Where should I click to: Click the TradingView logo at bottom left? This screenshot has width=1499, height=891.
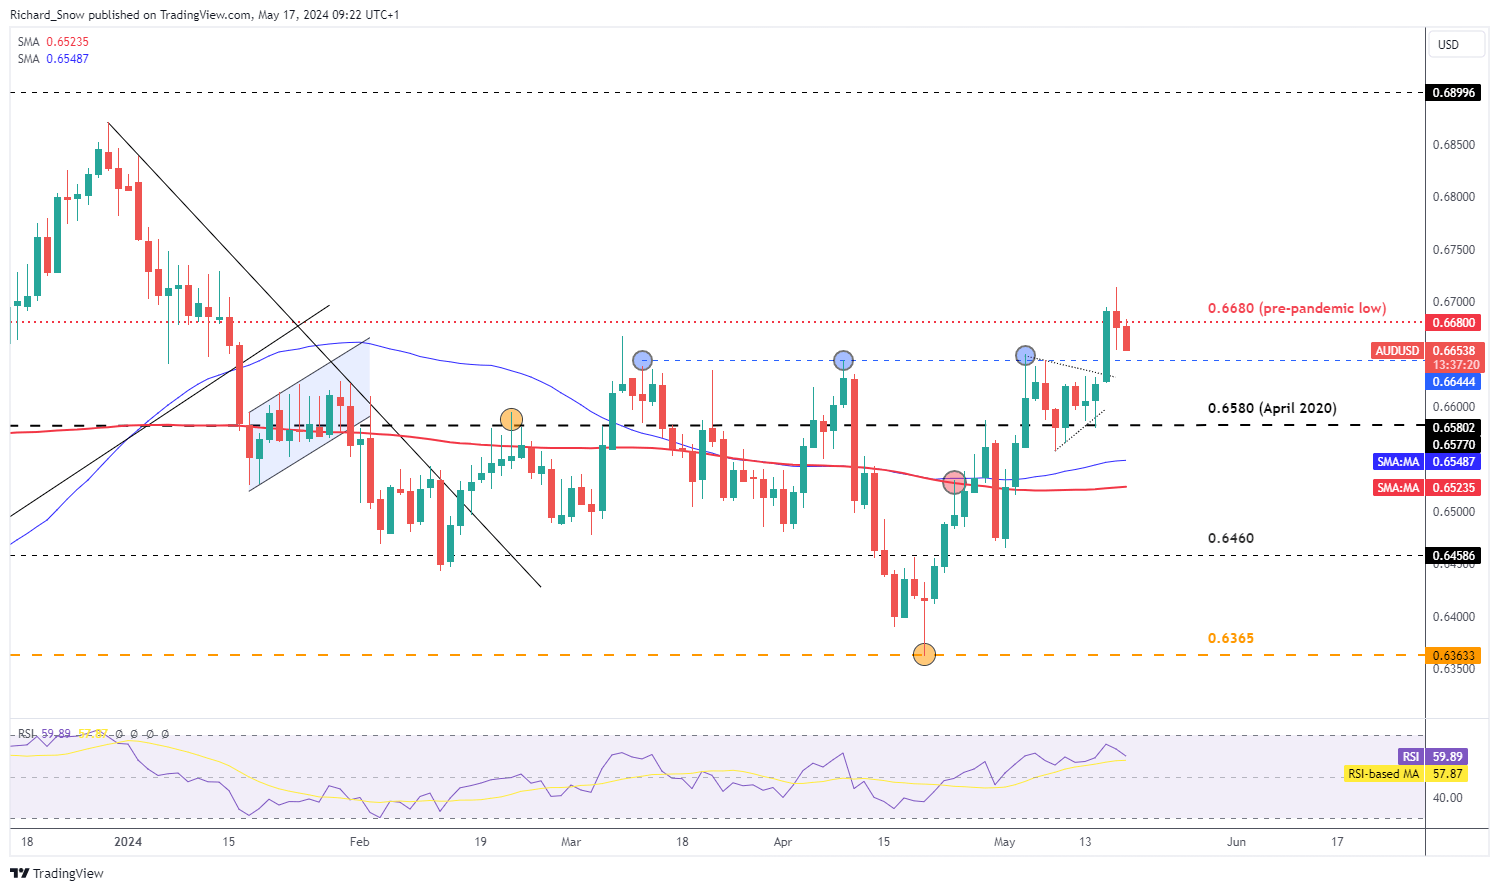57,873
